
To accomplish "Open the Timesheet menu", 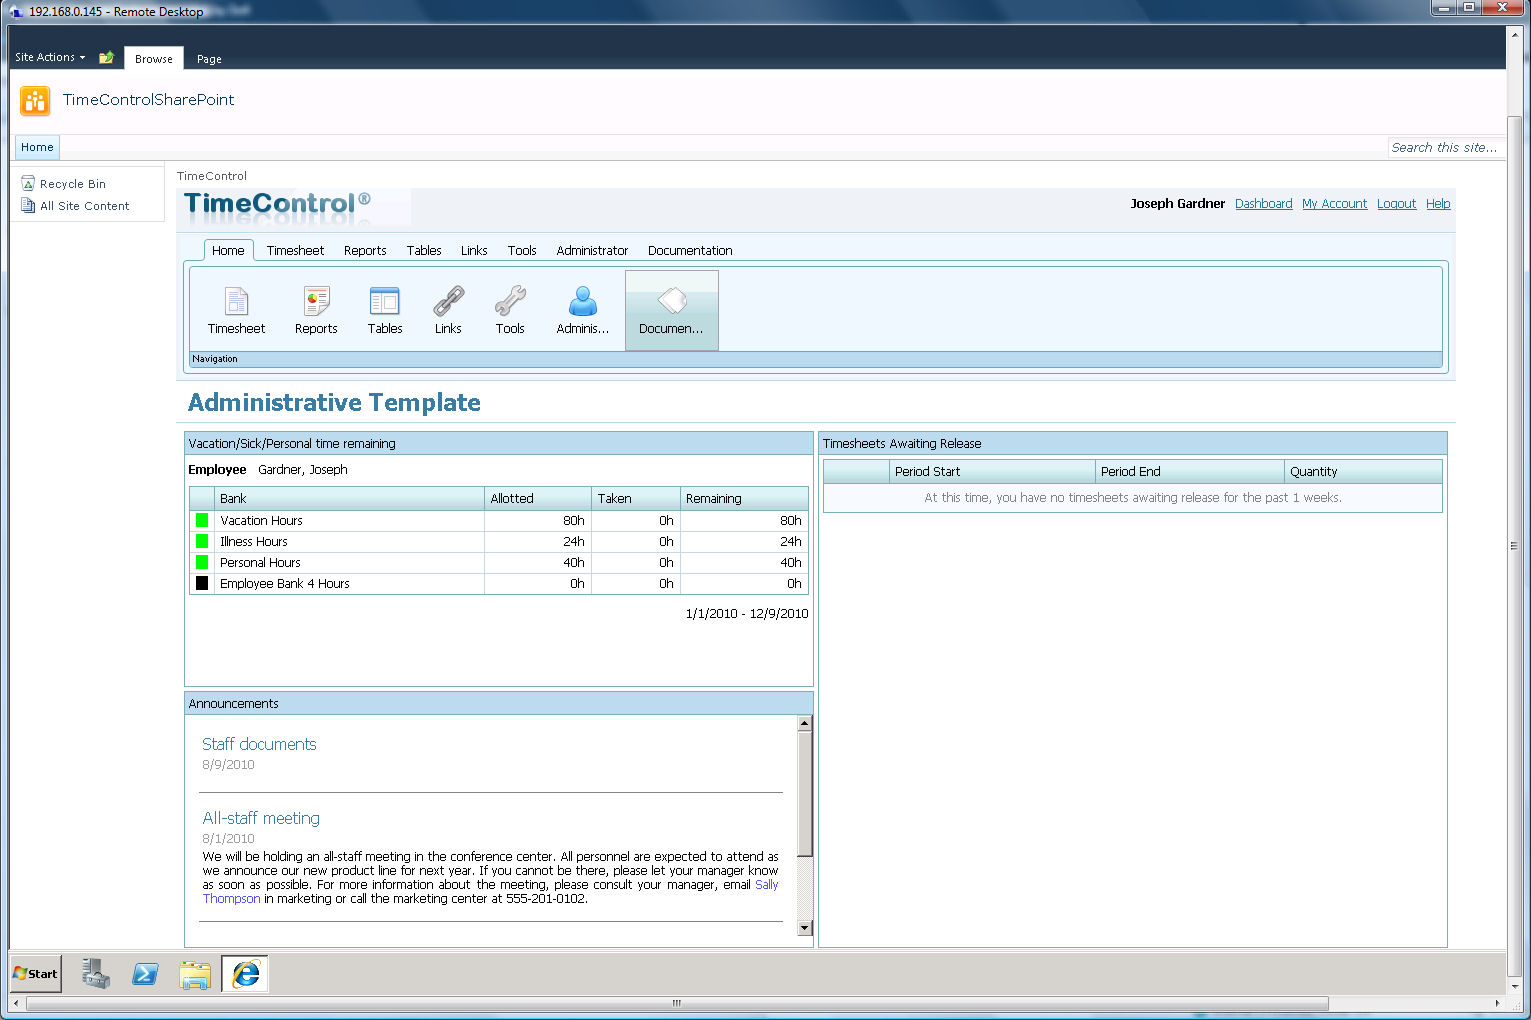I will 295,251.
